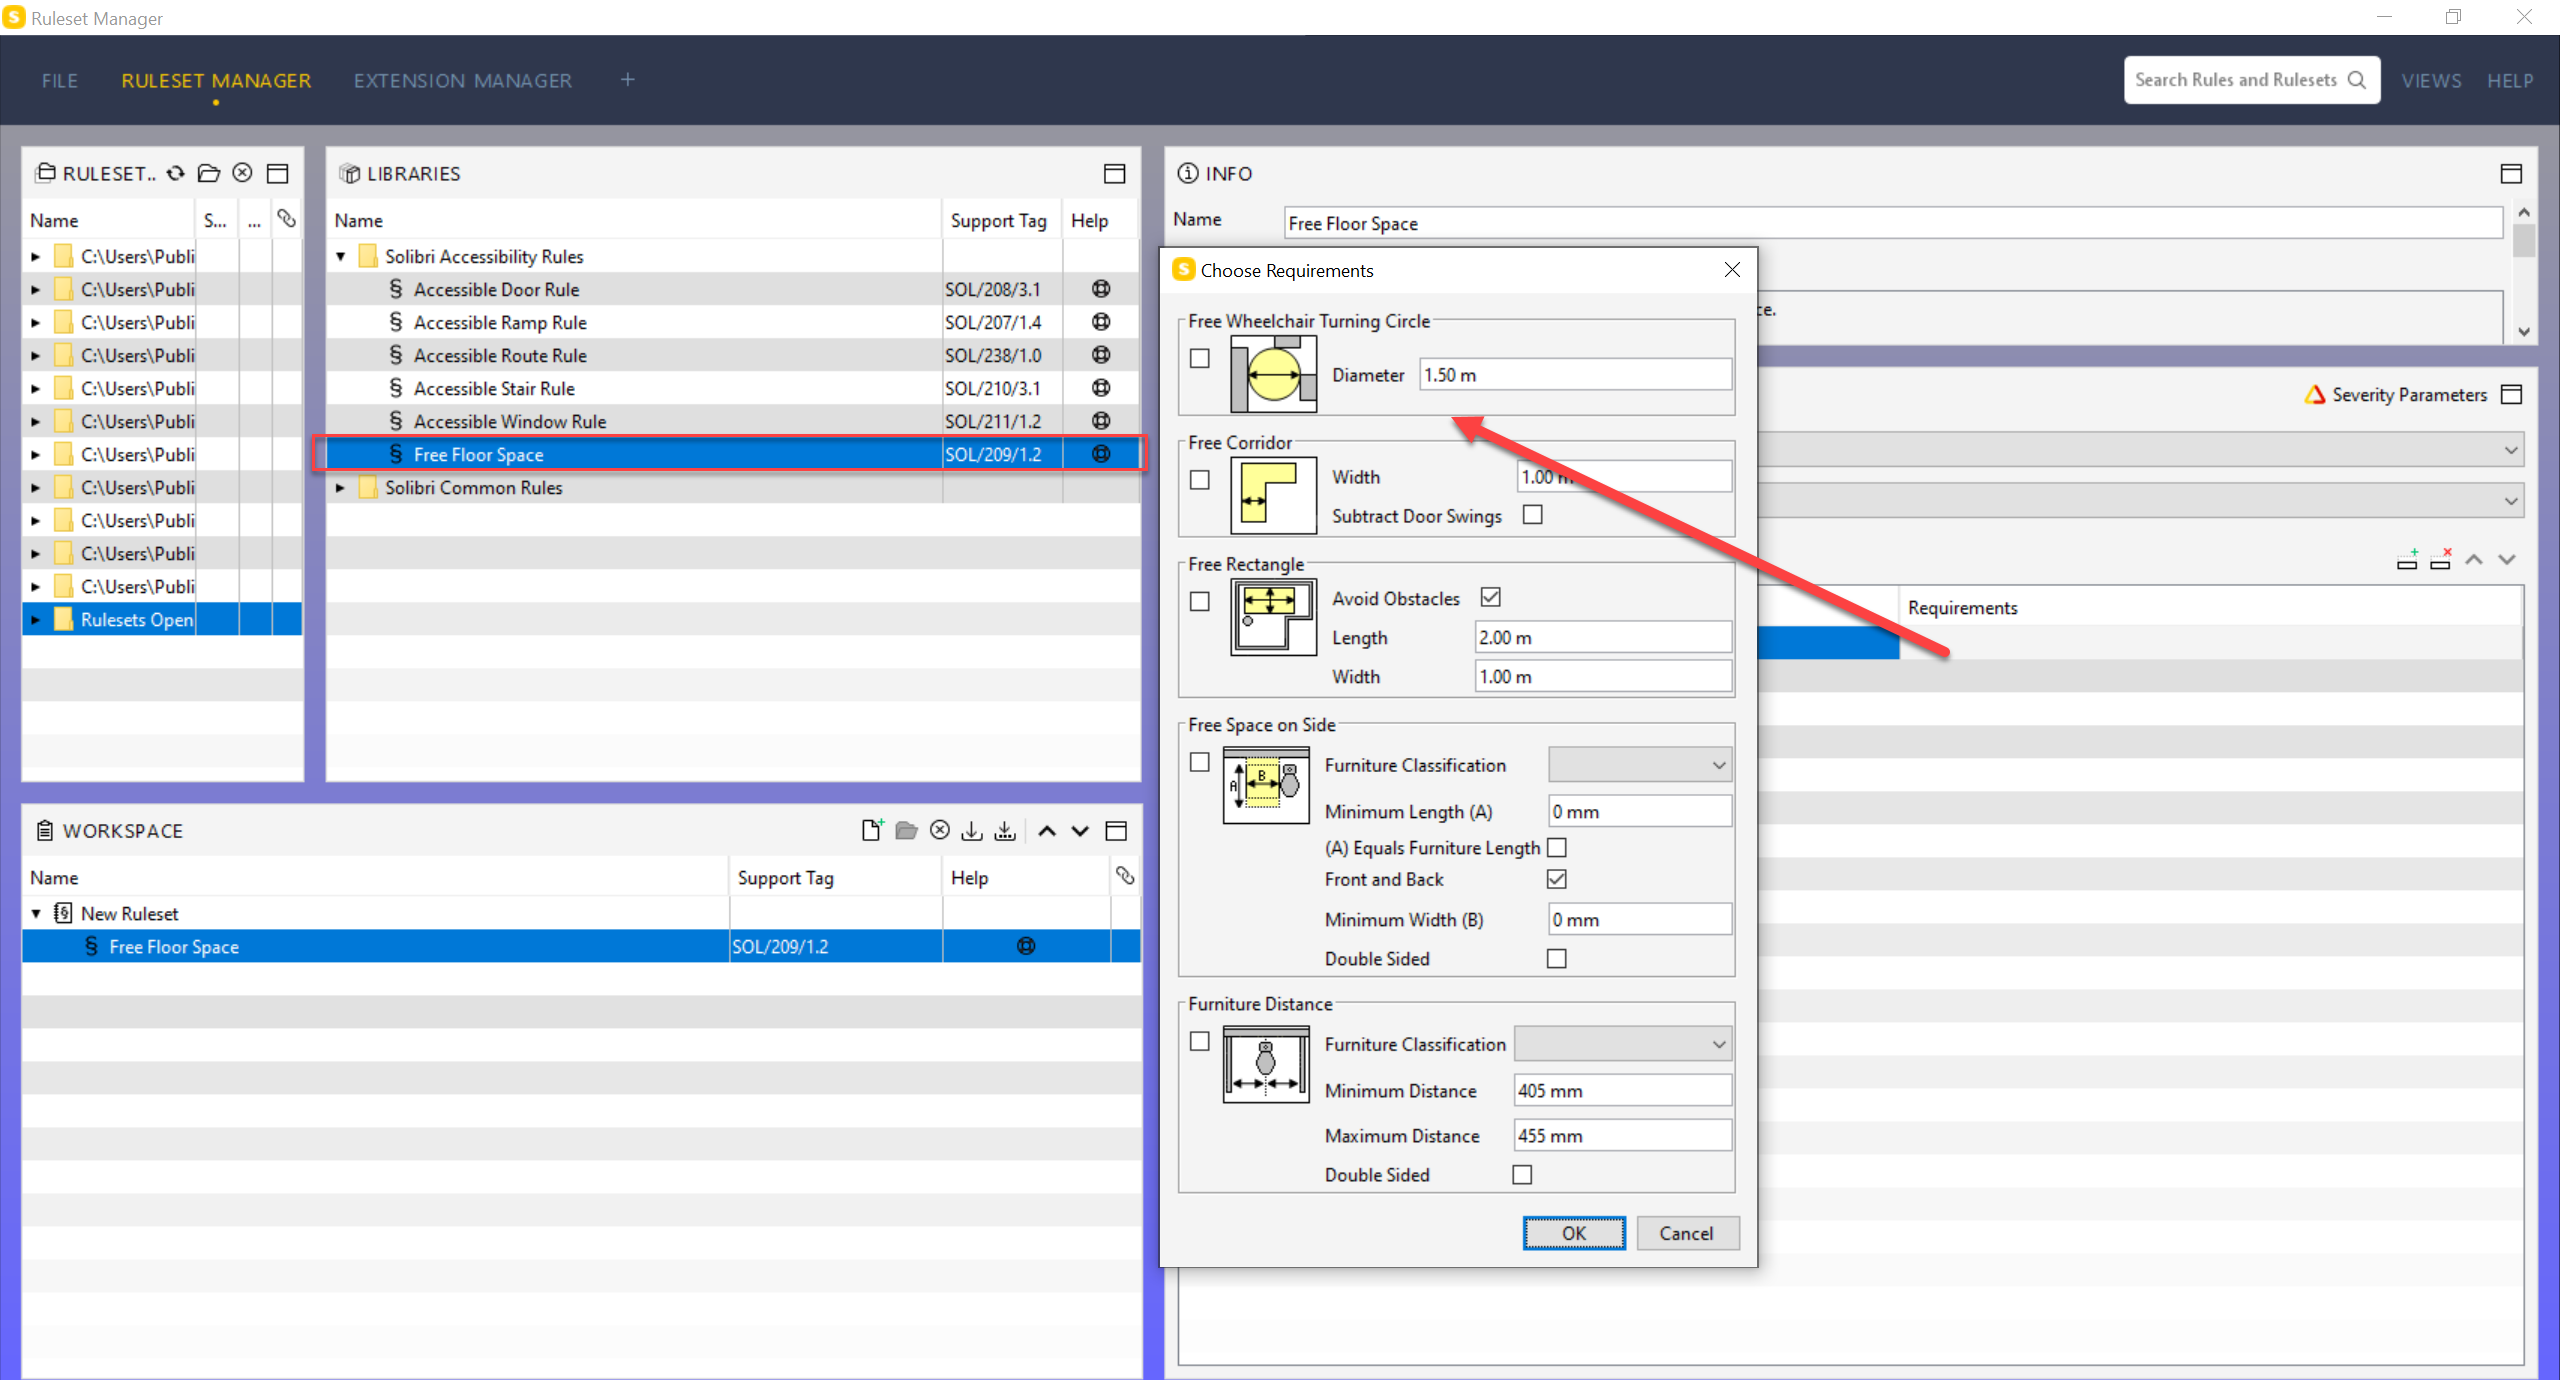Move requirement row up
2560x1380 pixels.
2474,559
